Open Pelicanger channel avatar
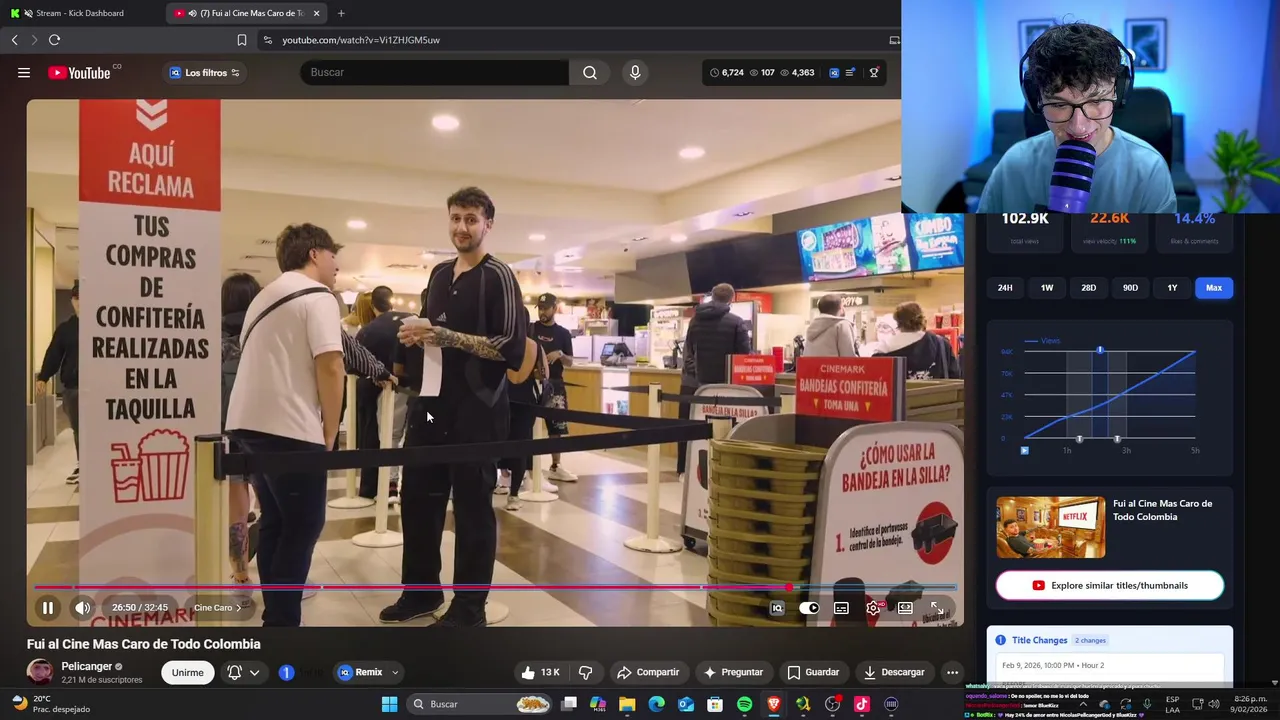The width and height of the screenshot is (1280, 720). (40, 672)
